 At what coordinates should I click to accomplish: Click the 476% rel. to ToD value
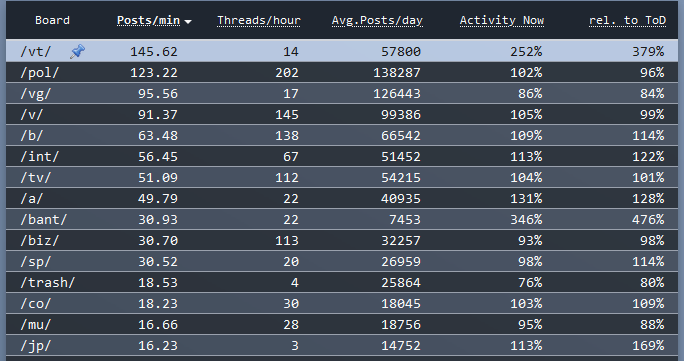click(x=648, y=219)
